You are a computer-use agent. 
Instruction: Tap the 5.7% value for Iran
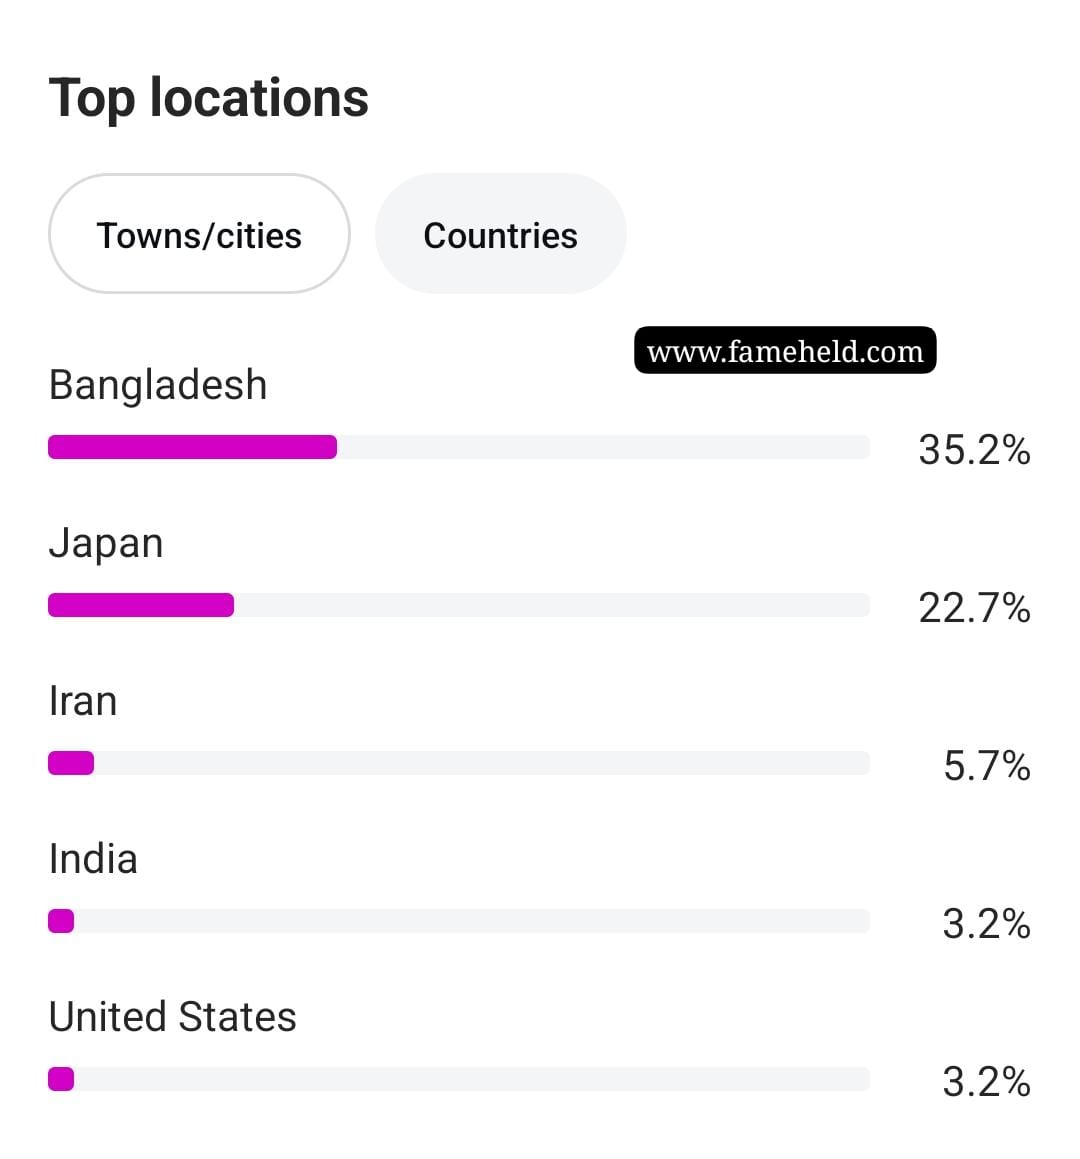coord(987,766)
